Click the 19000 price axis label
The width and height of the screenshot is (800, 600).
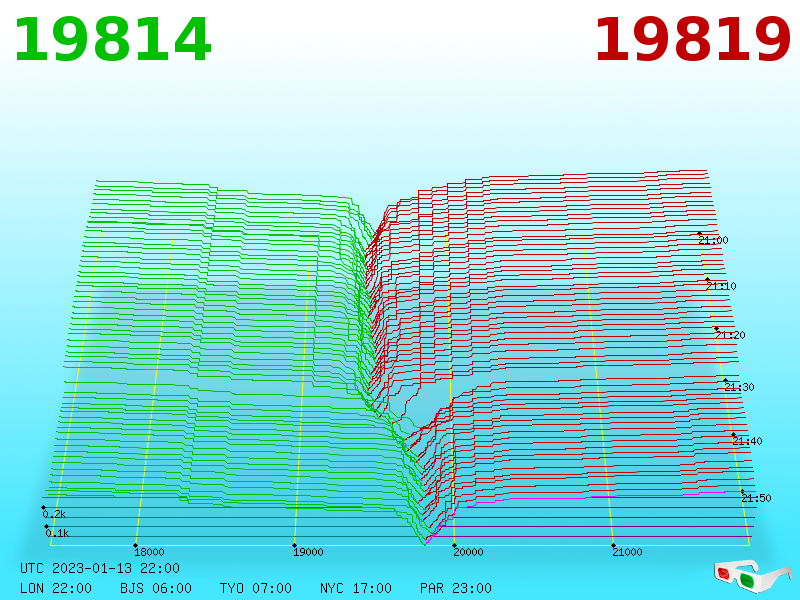pyautogui.click(x=308, y=552)
